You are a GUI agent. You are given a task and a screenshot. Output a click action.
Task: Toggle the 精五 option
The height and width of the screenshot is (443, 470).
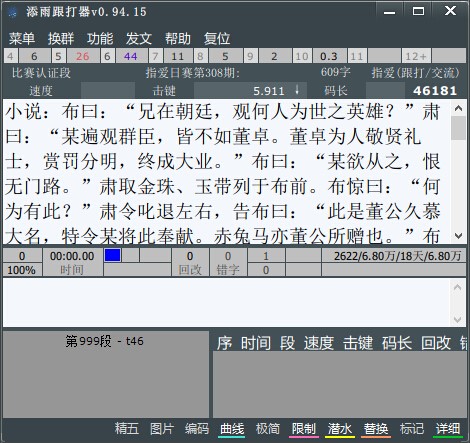coord(127,429)
